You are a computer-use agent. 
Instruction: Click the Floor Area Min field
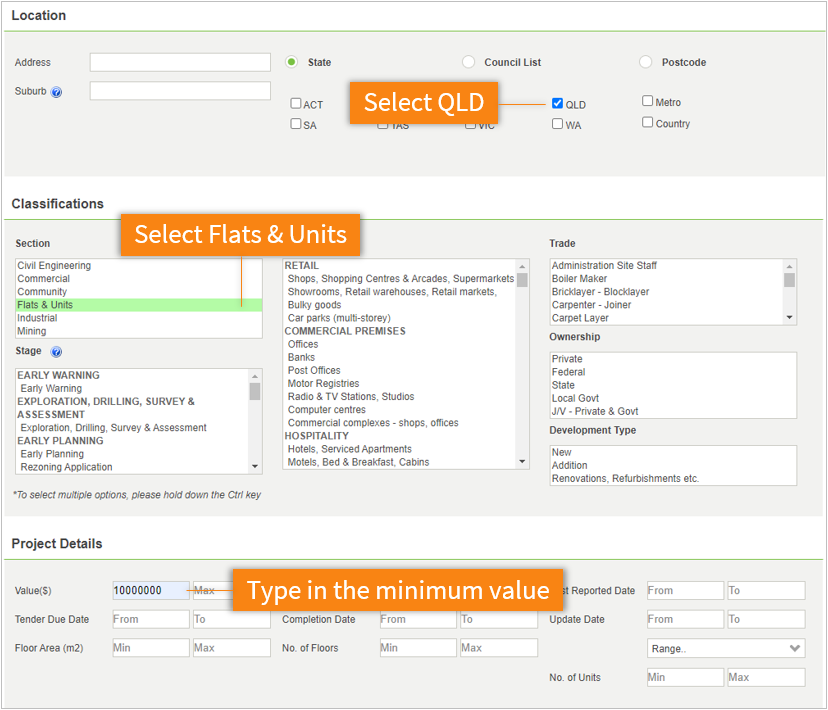coord(151,648)
